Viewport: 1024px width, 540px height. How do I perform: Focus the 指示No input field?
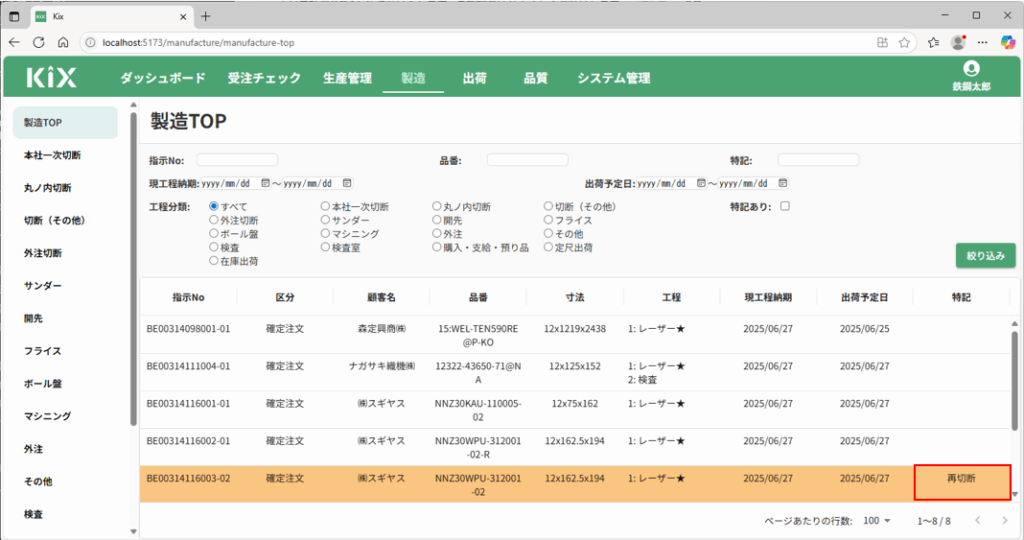[x=237, y=160]
